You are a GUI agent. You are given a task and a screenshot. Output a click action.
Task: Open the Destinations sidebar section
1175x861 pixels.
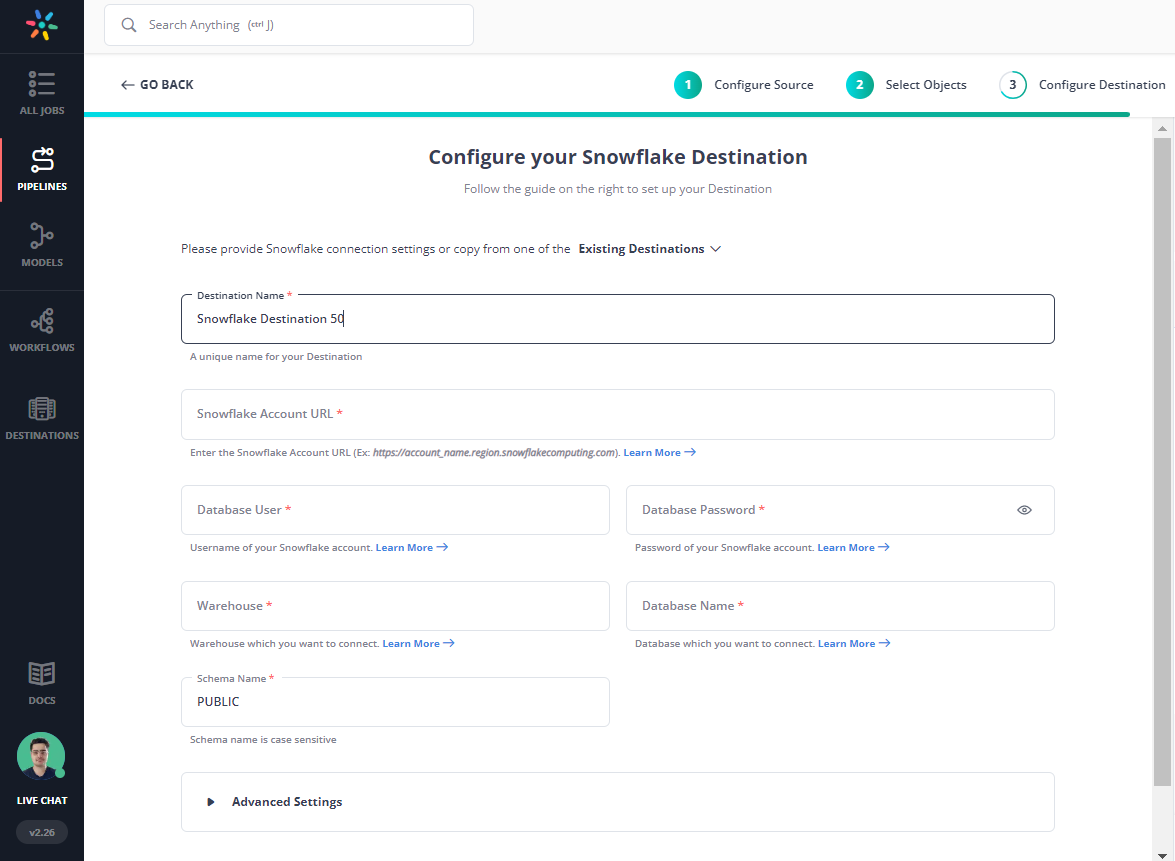click(x=41, y=415)
